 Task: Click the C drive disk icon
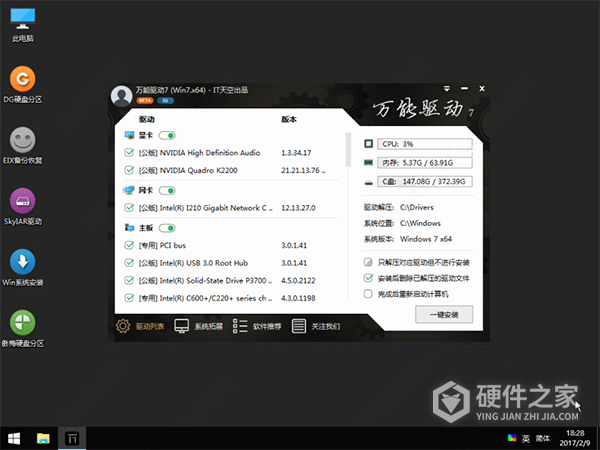click(368, 182)
